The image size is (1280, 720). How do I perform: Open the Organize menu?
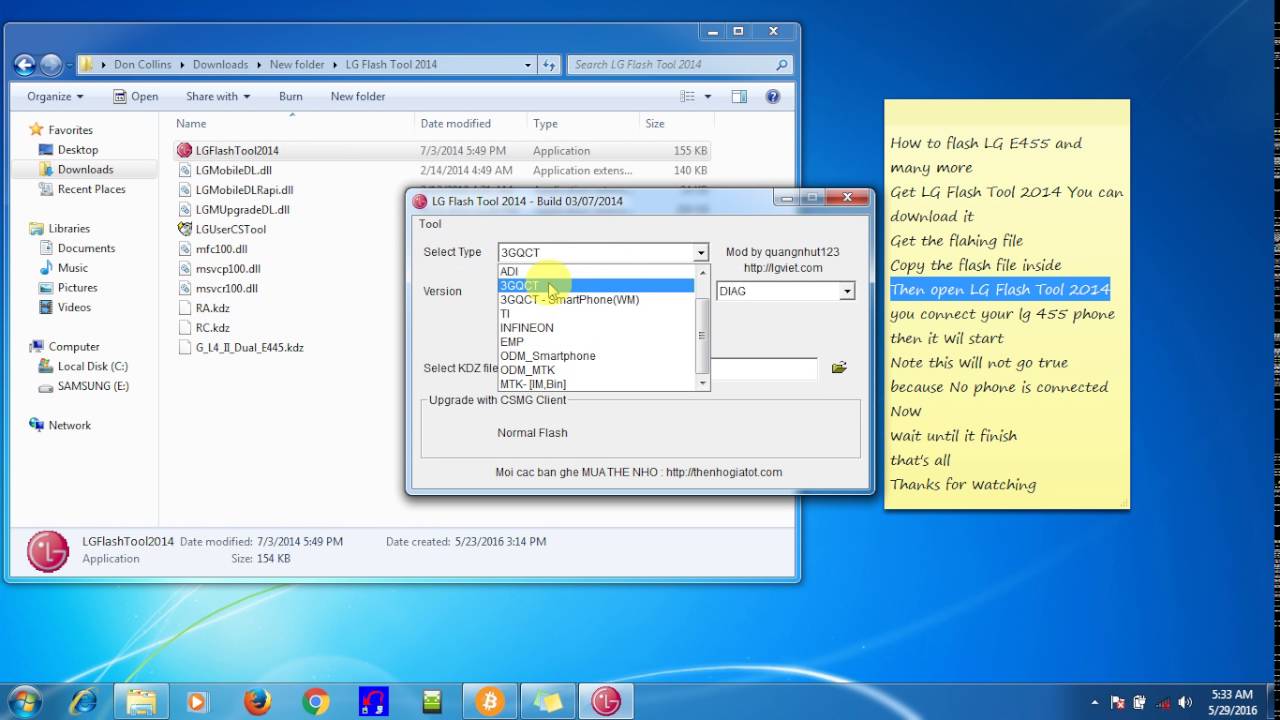click(x=55, y=97)
